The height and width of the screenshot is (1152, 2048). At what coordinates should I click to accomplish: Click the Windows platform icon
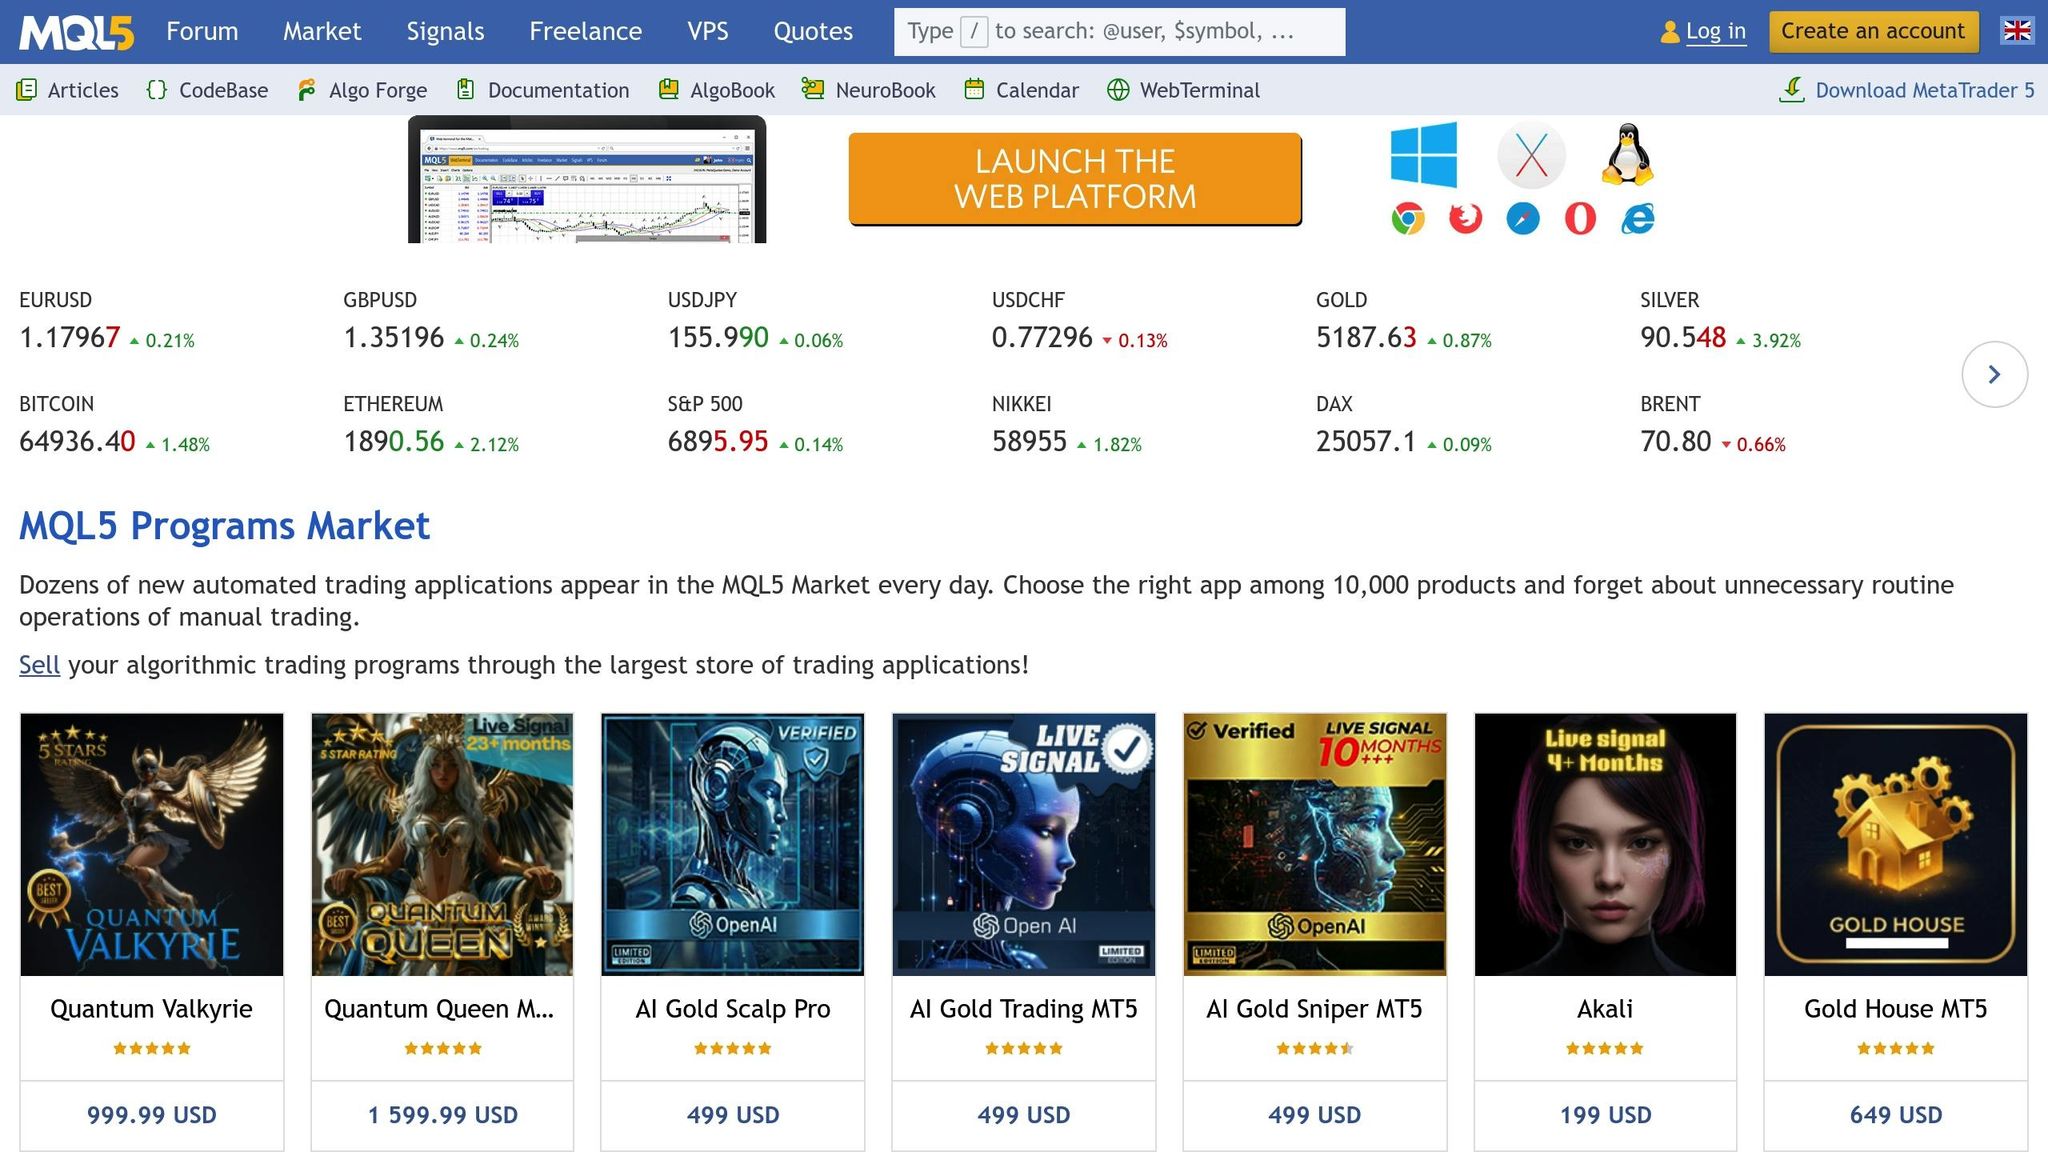point(1423,155)
